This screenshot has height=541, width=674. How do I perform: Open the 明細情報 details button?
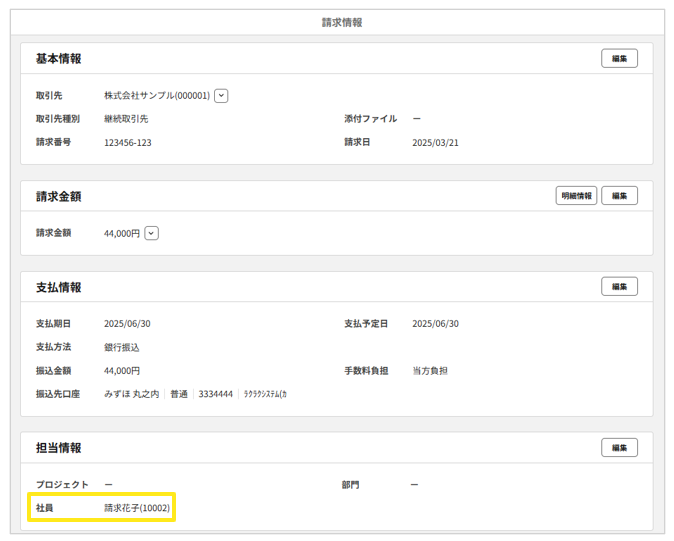pos(576,196)
